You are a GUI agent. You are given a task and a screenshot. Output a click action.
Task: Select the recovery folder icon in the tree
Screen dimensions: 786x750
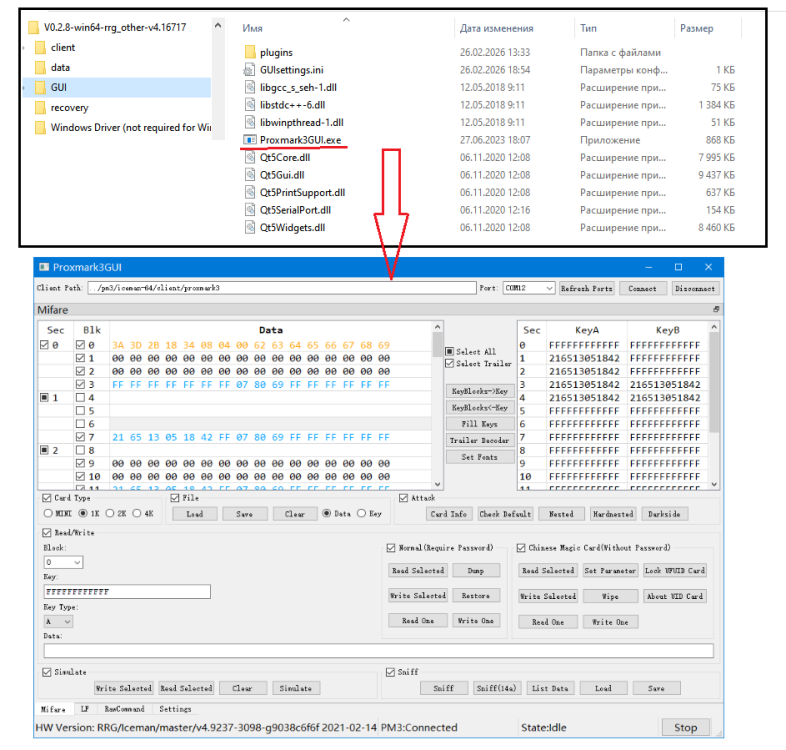40,108
